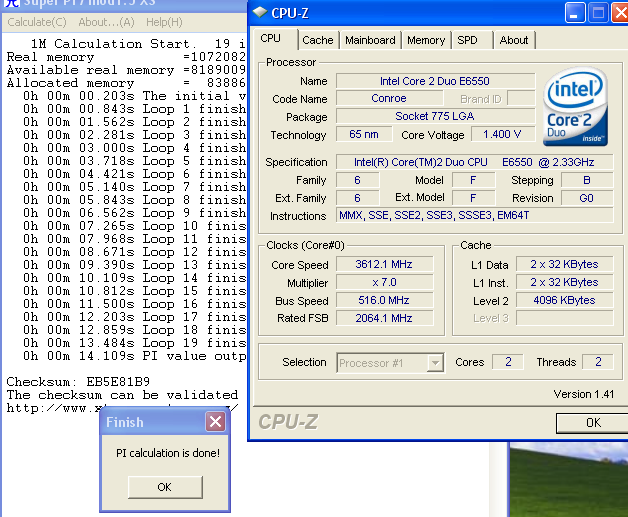Screen dimensions: 628x517
Task: Close the Finish dialog with X
Action: (x=215, y=421)
